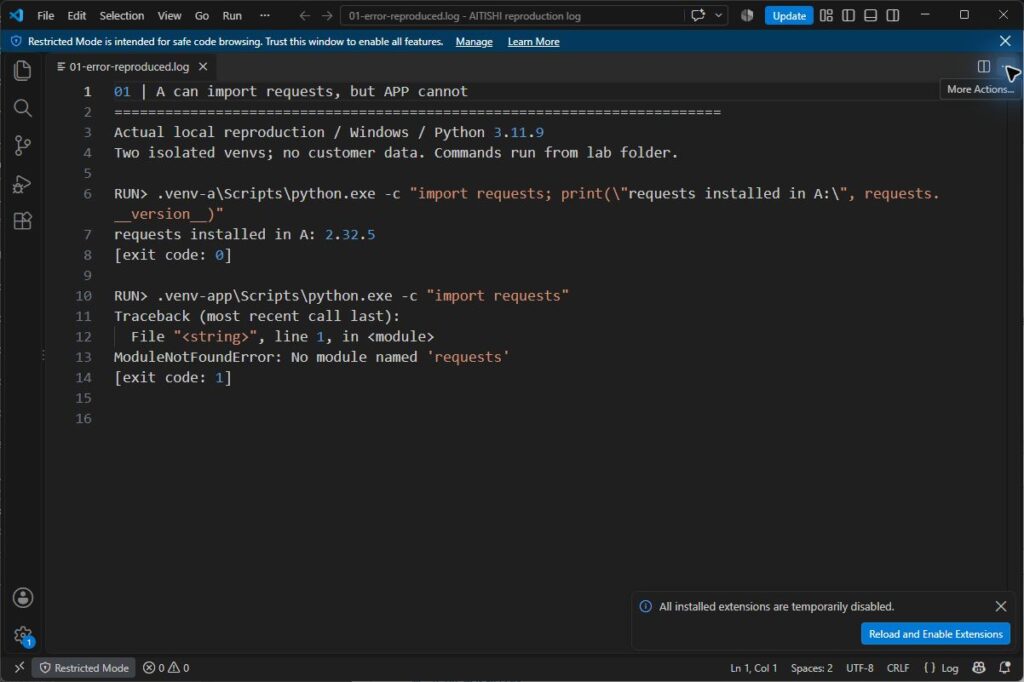Click Reload and Enable Extensions
Image resolution: width=1024 pixels, height=682 pixels.
pyautogui.click(x=935, y=634)
